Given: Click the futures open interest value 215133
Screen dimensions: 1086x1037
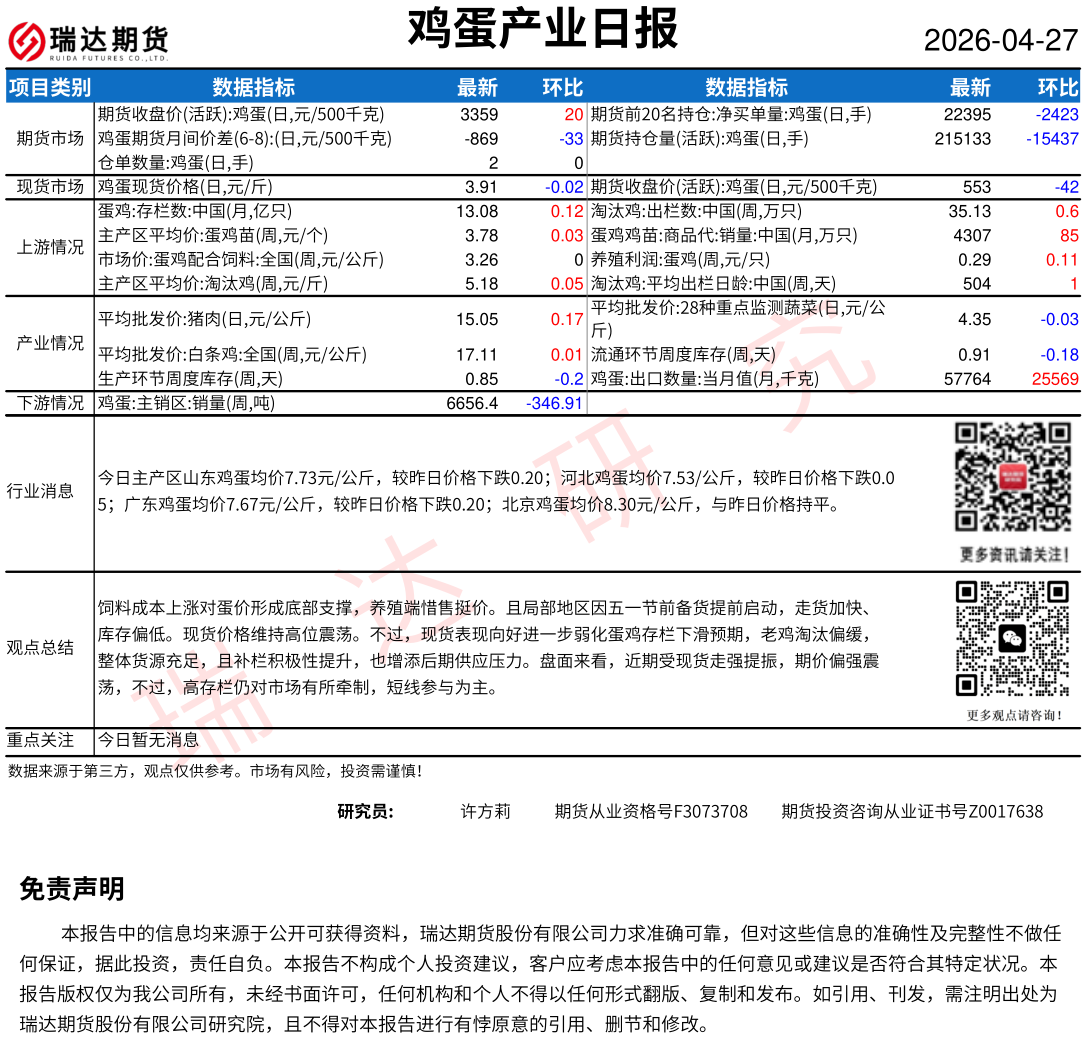Looking at the screenshot, I should [x=962, y=139].
